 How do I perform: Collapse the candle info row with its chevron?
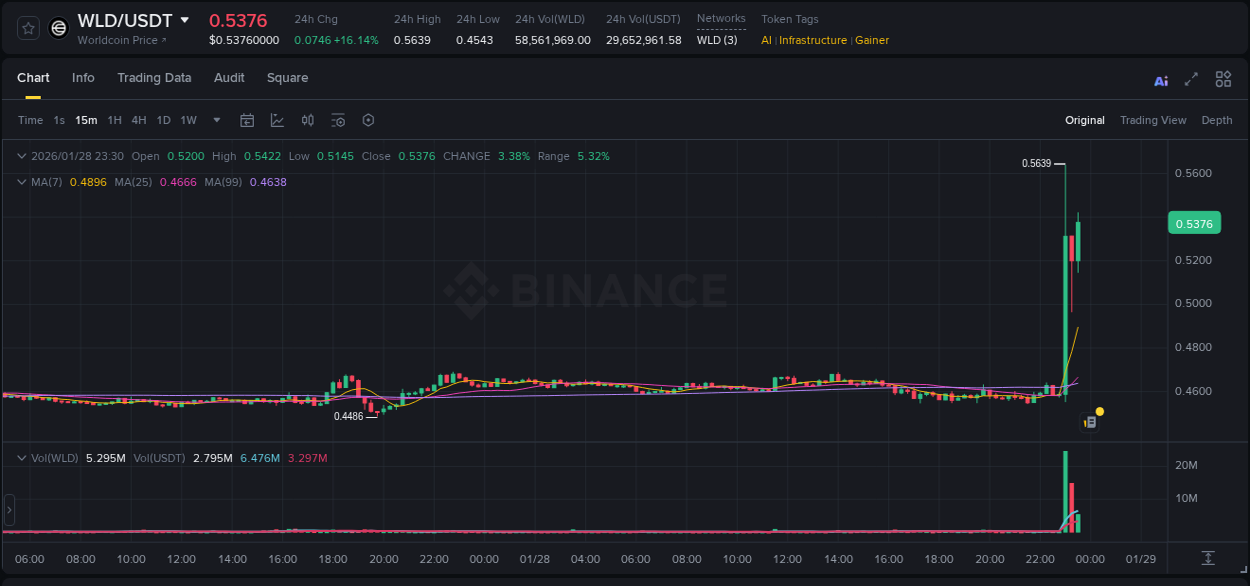[x=20, y=156]
